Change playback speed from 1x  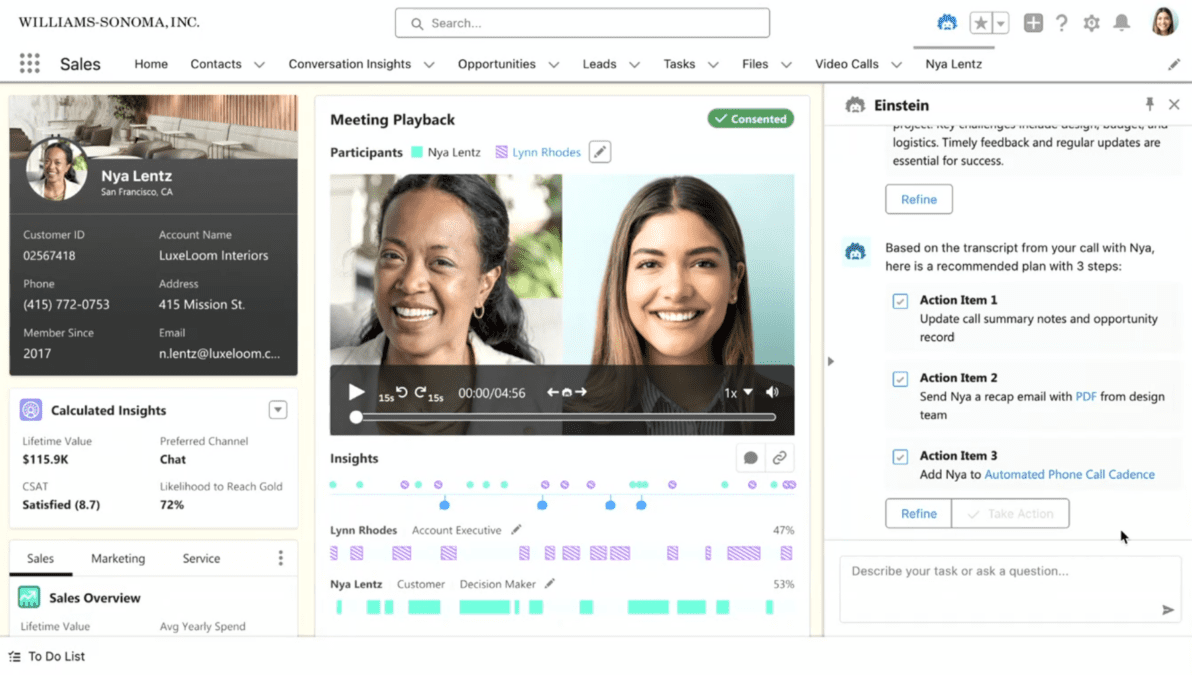[738, 392]
